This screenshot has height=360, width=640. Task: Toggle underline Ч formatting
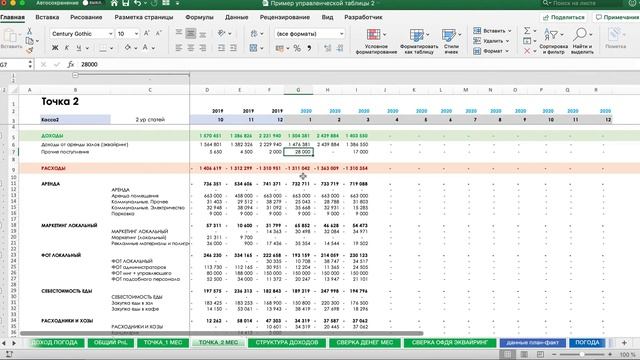click(x=78, y=48)
